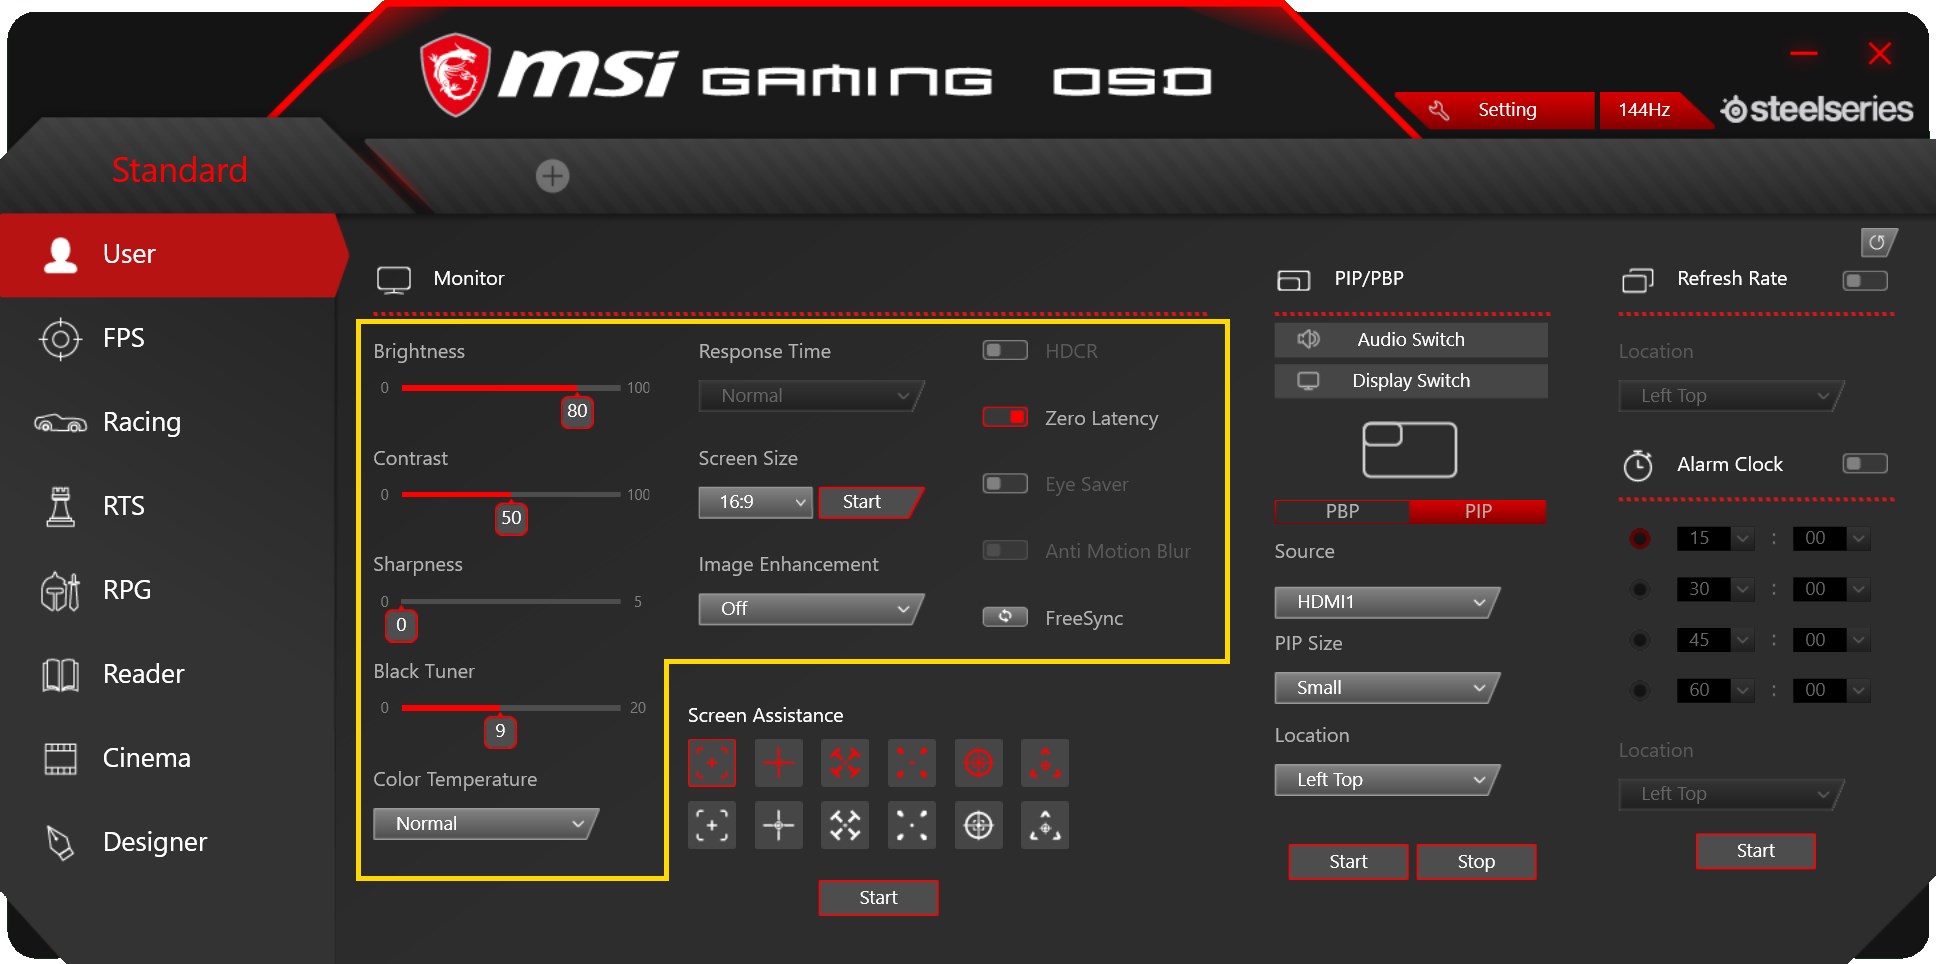Open the Refresh Rate Location dropdown

tap(1731, 396)
